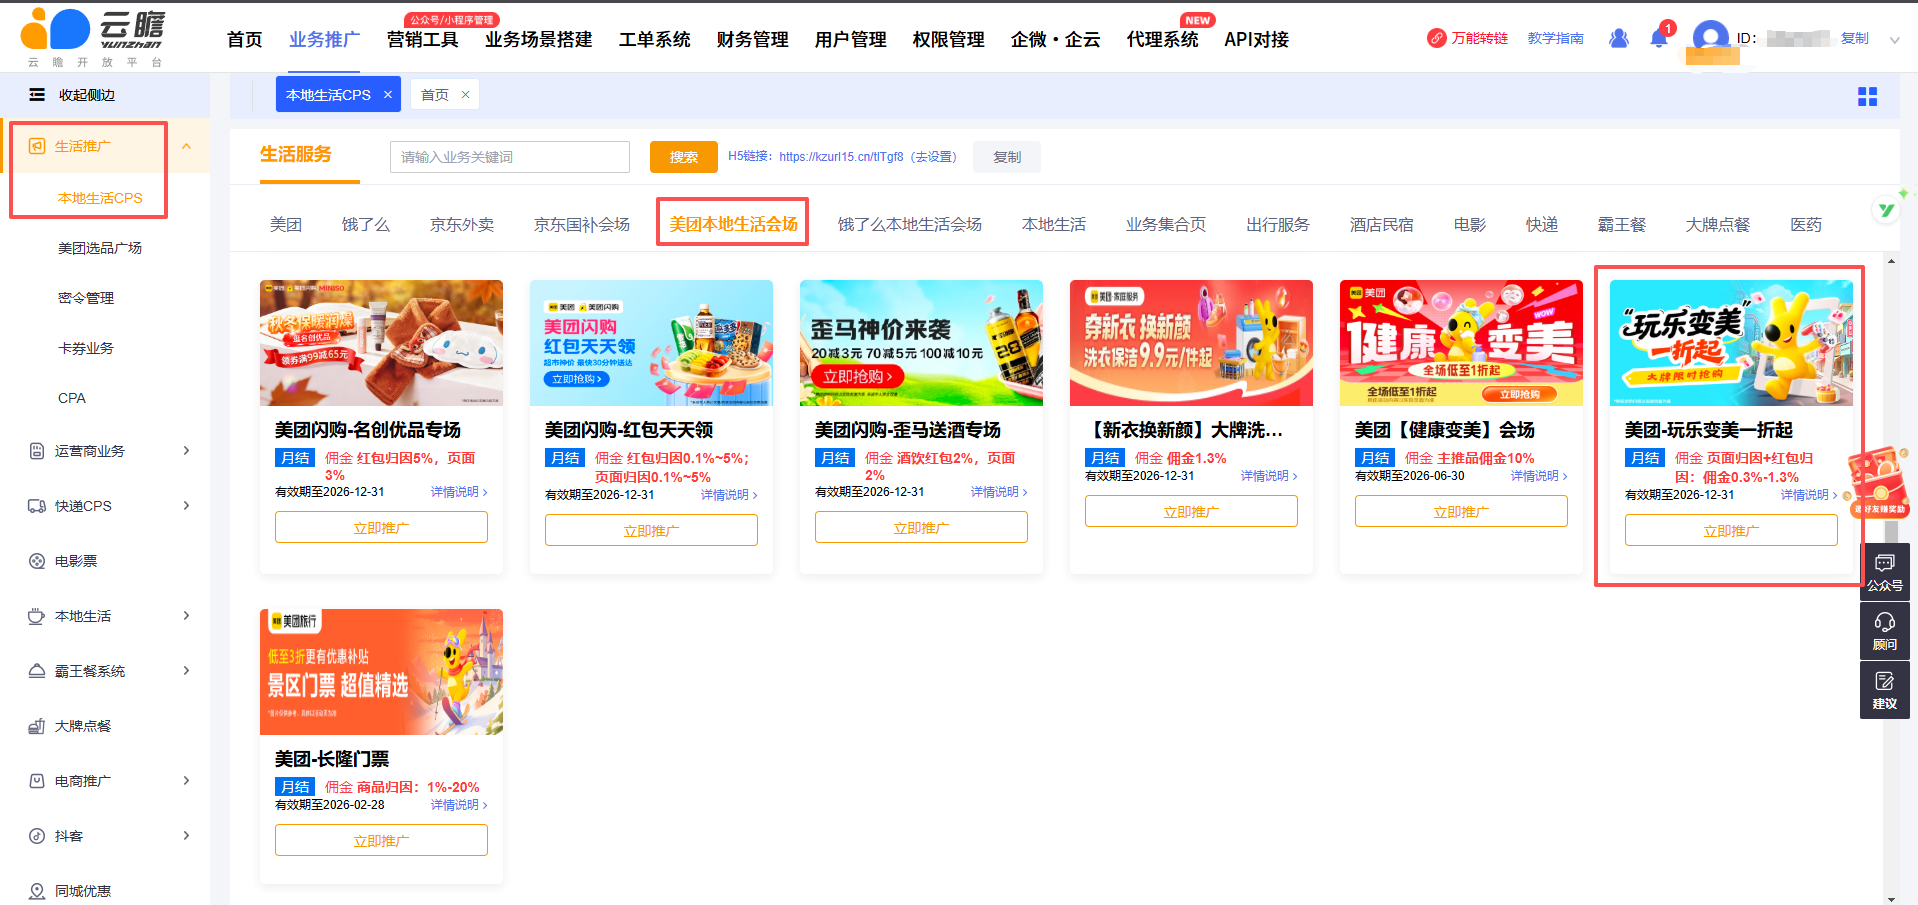Expand the 快递CPS sidebar menu
Image resolution: width=1918 pixels, height=905 pixels.
click(186, 506)
